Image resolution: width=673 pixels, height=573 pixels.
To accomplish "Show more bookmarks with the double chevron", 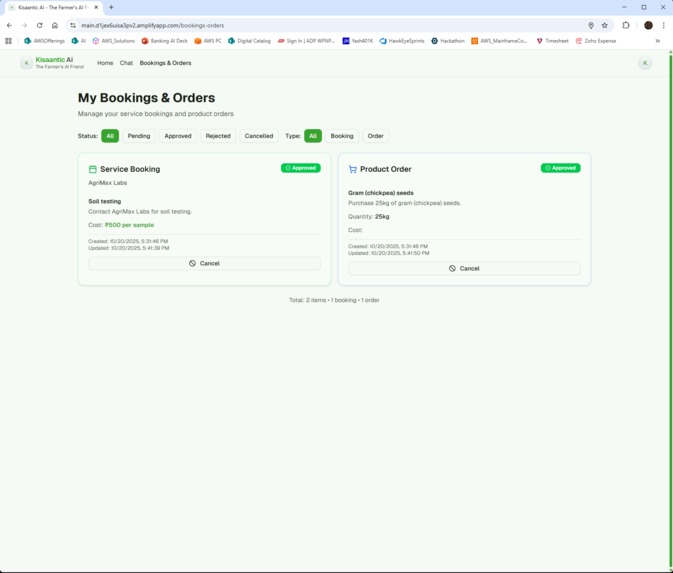I will pos(657,41).
